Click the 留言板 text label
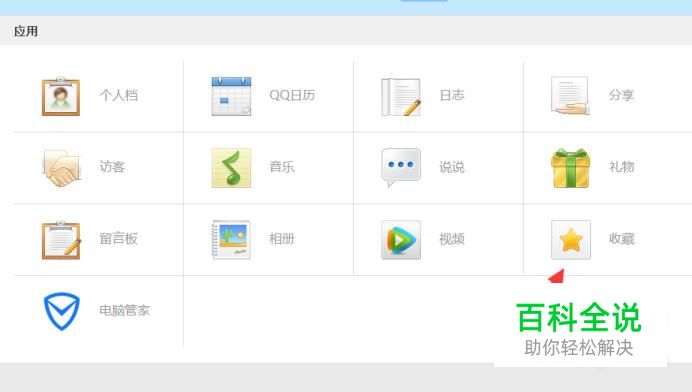The image size is (692, 392). (x=119, y=239)
